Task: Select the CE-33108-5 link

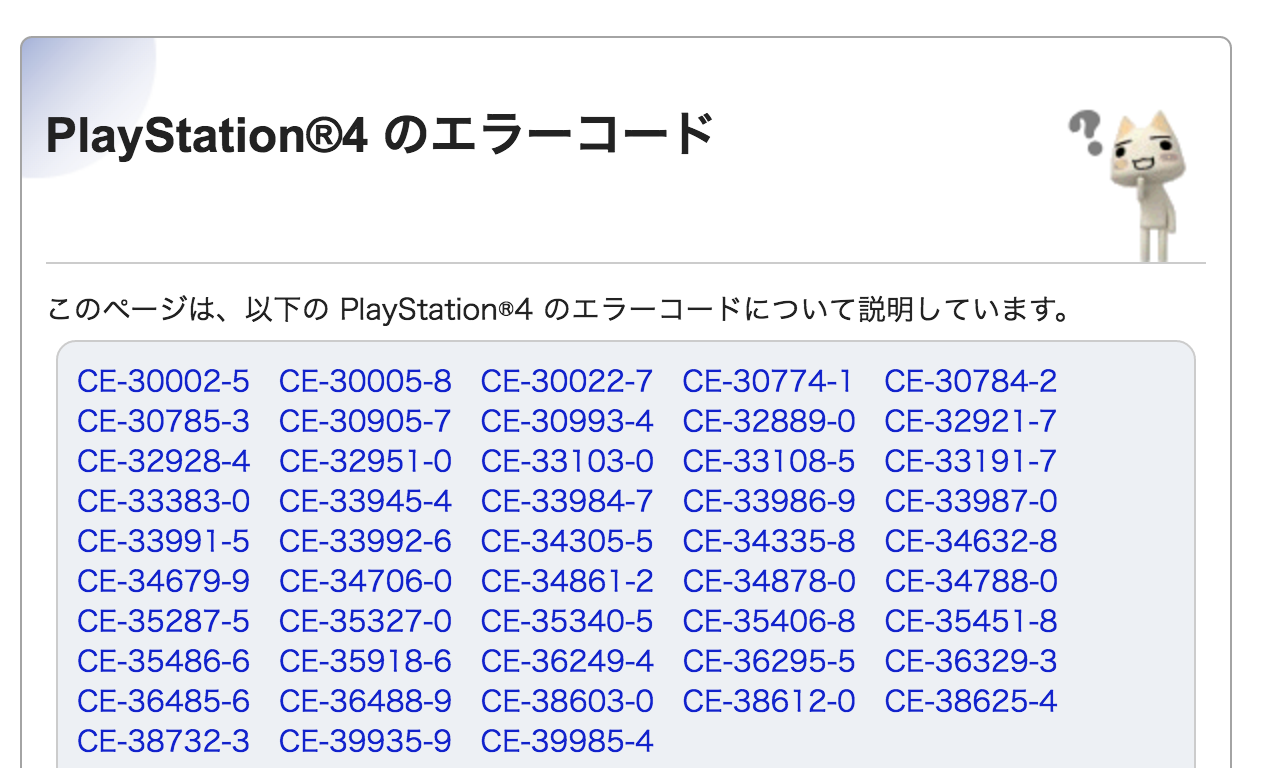Action: (x=769, y=461)
